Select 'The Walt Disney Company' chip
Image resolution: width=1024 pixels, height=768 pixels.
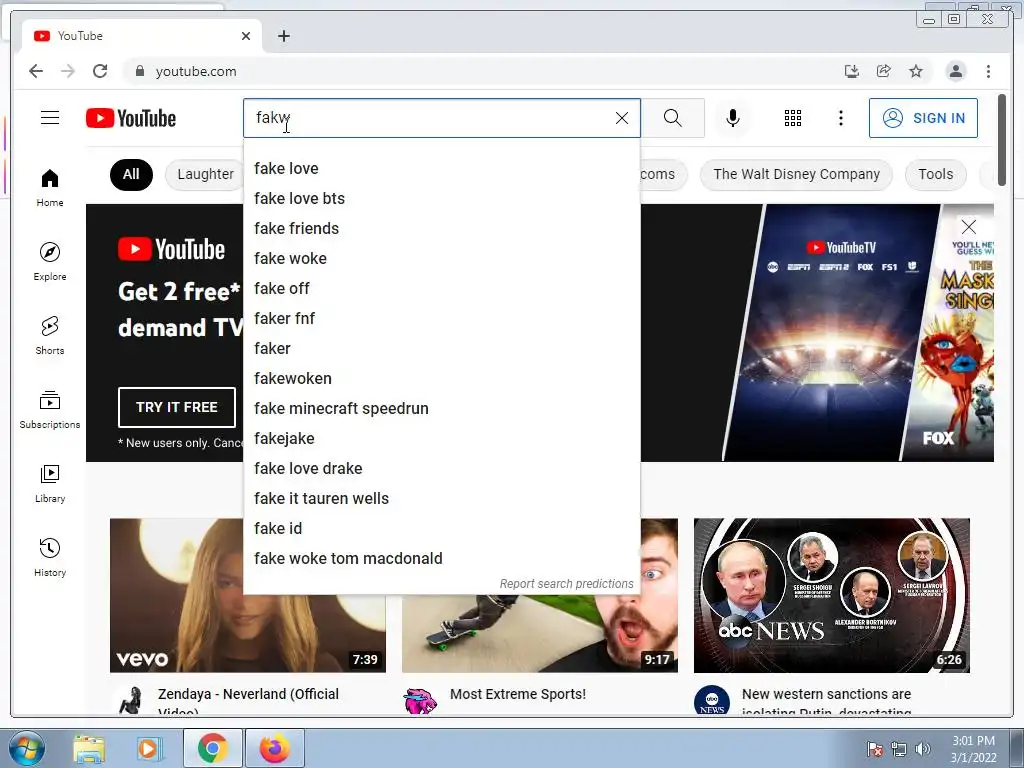[x=796, y=174]
